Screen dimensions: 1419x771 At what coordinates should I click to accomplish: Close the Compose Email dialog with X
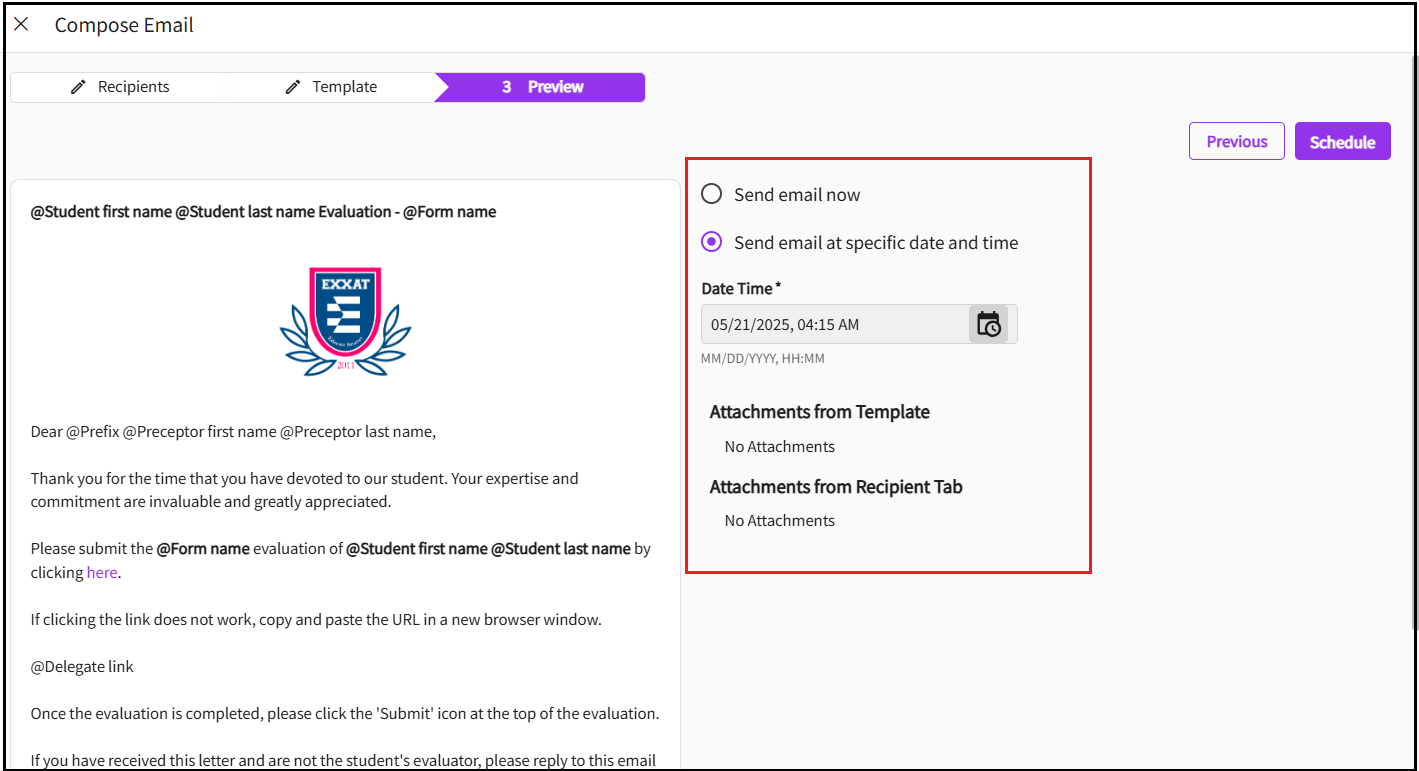(x=21, y=25)
